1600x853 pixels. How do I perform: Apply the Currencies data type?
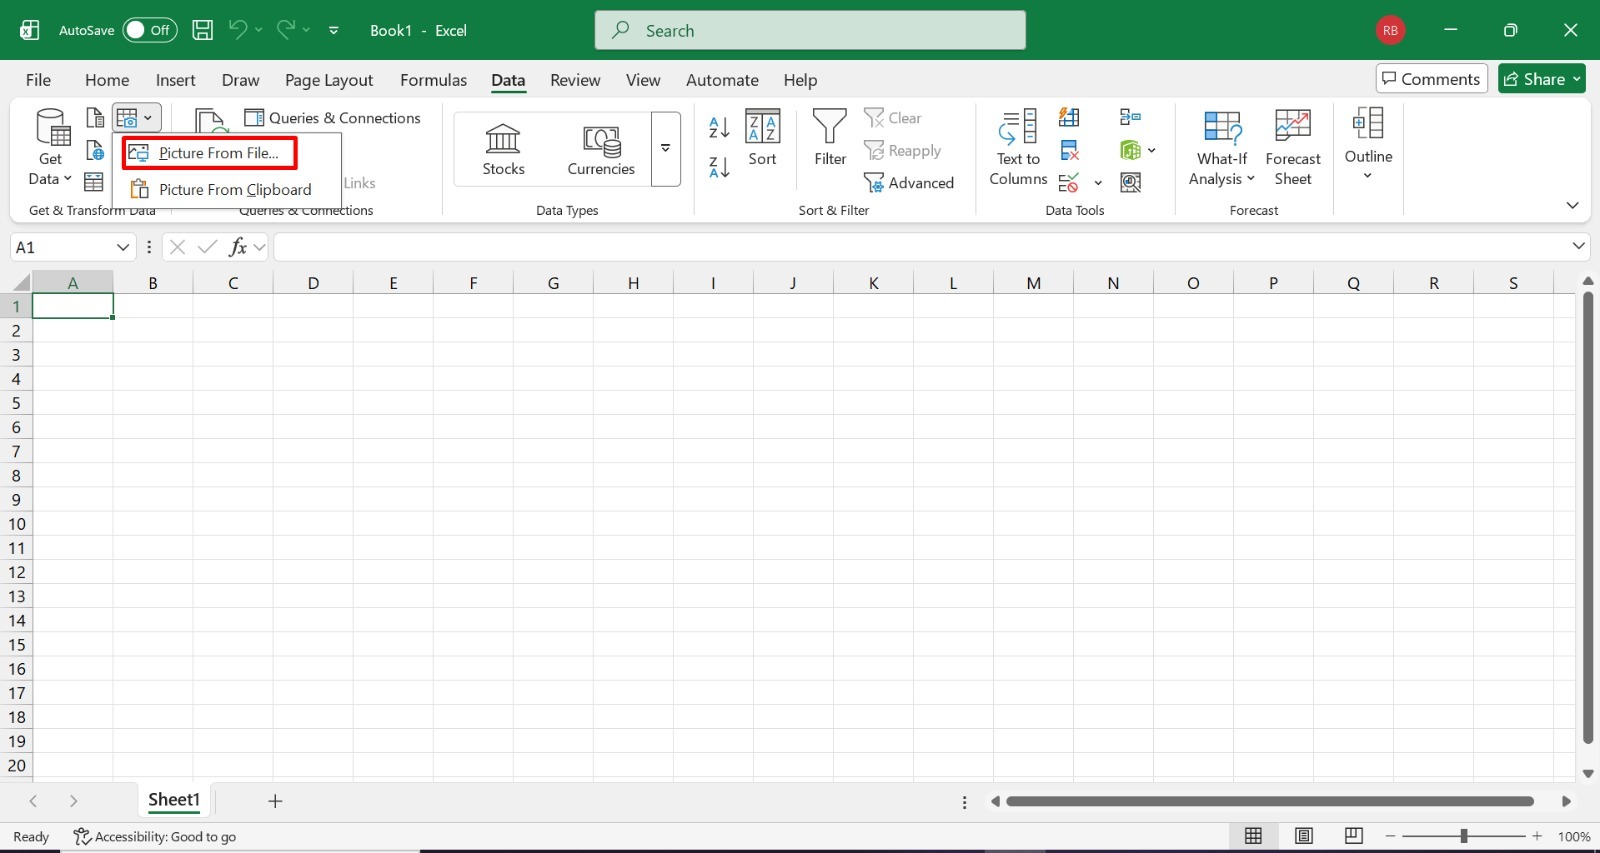point(601,149)
